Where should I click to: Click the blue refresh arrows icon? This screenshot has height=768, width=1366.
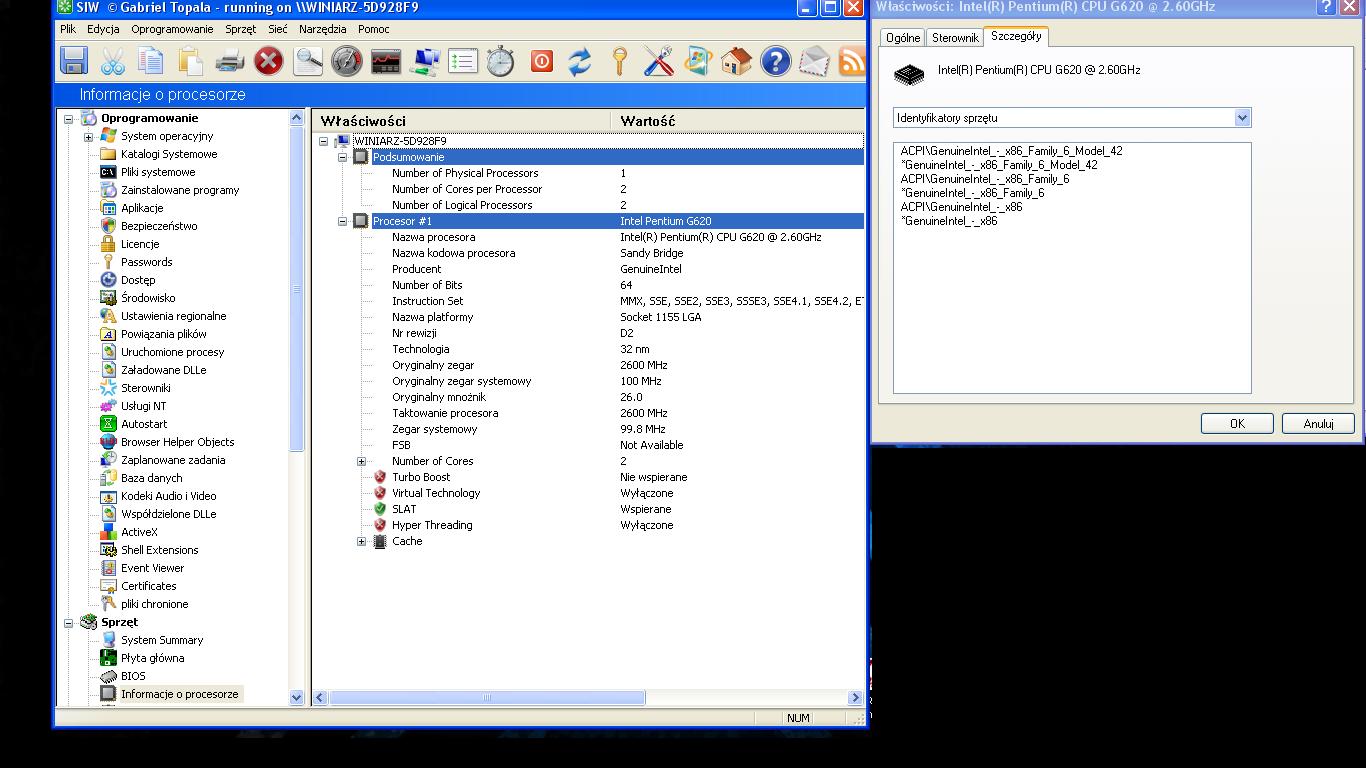tap(580, 62)
